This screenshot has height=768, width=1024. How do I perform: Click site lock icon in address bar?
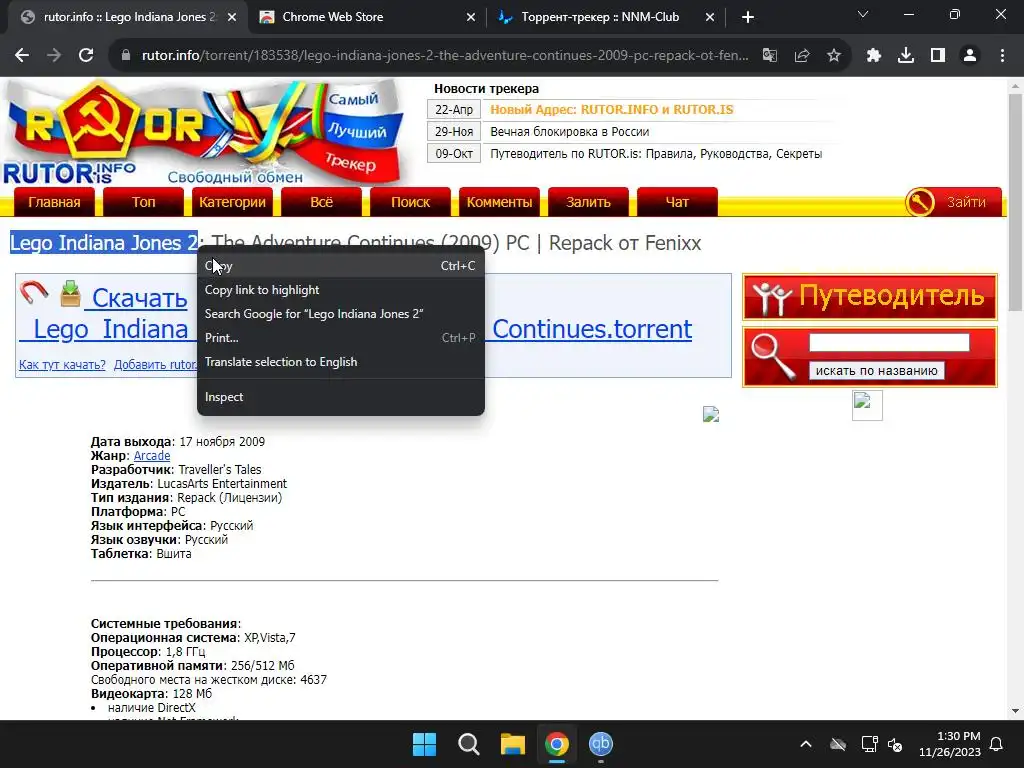coord(127,56)
